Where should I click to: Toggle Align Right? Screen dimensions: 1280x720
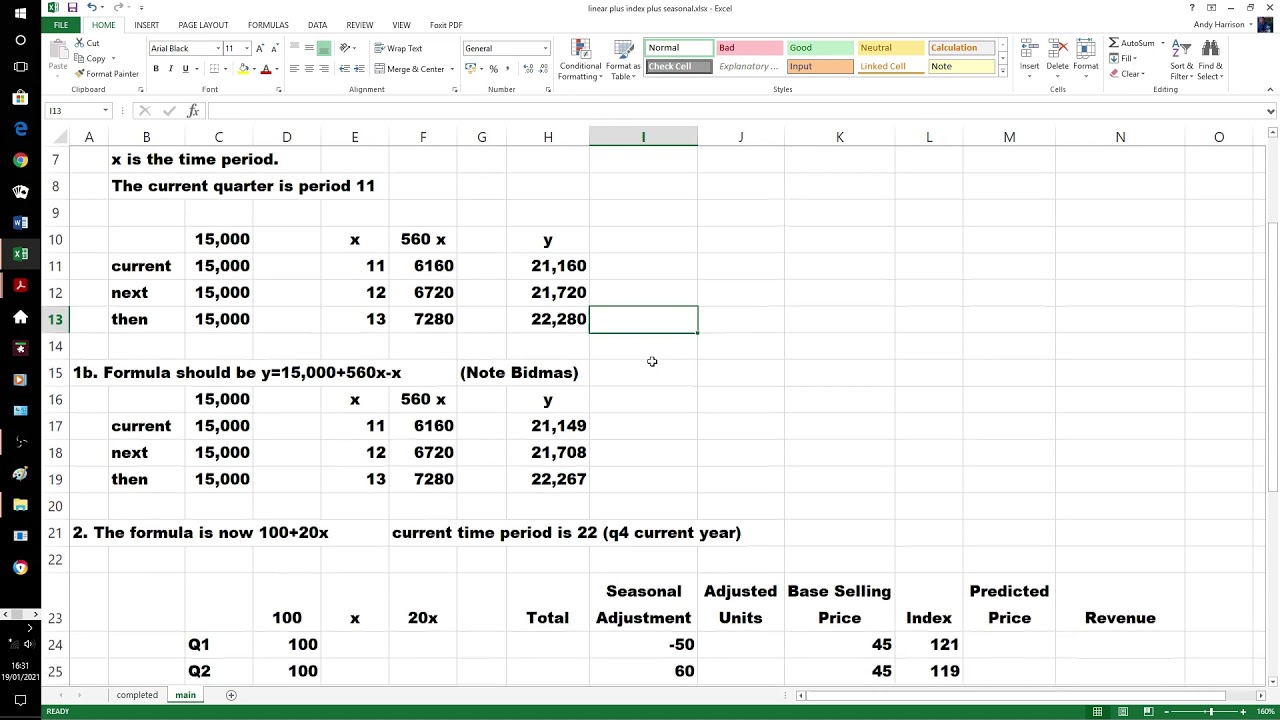point(324,69)
